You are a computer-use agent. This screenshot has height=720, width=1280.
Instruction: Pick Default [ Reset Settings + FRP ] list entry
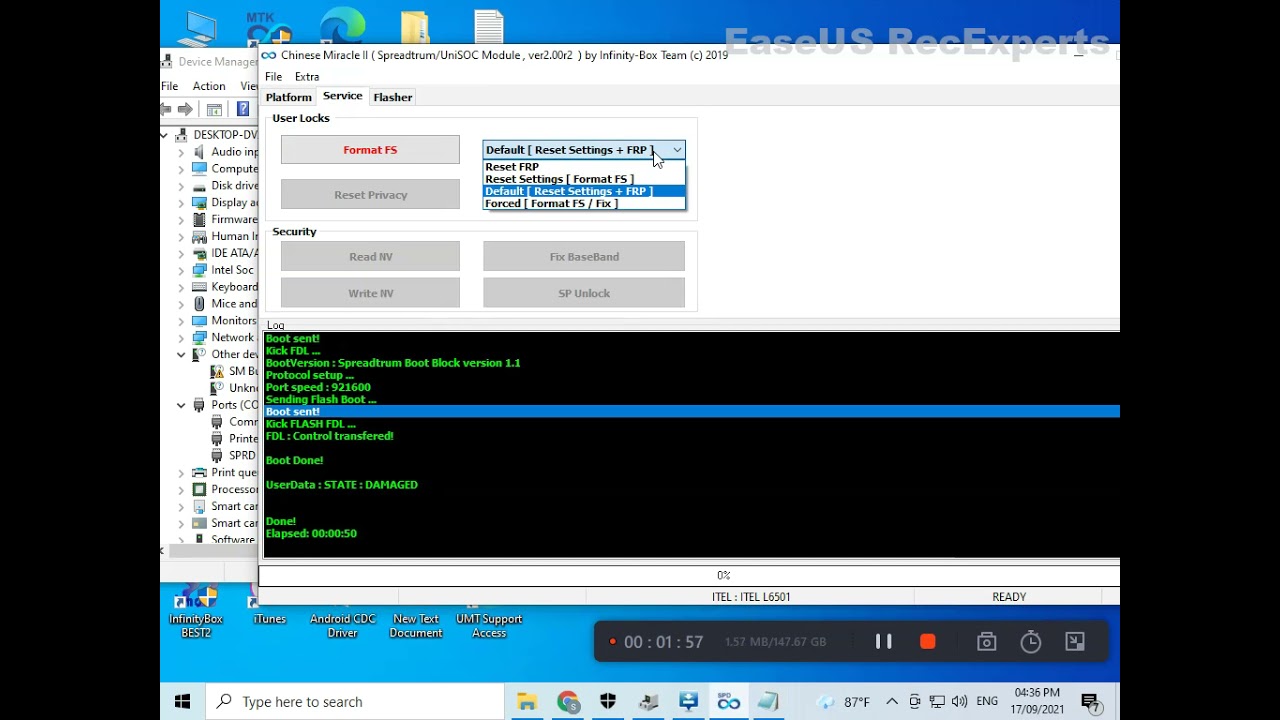(x=584, y=191)
